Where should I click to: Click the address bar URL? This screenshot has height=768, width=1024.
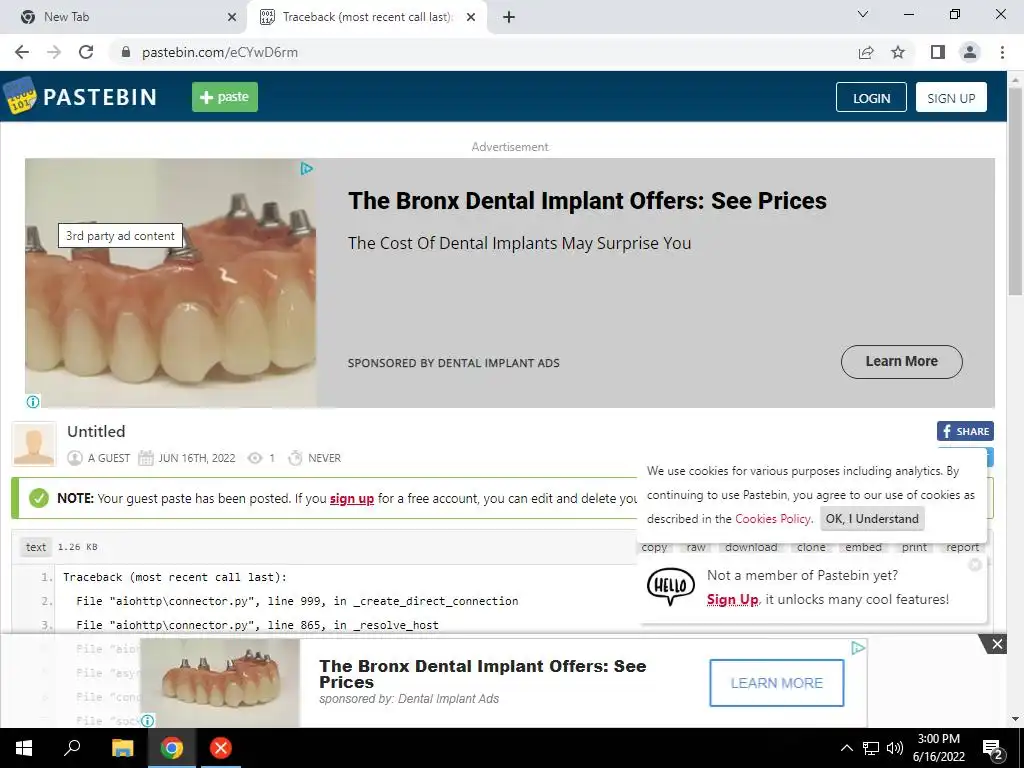pyautogui.click(x=219, y=52)
